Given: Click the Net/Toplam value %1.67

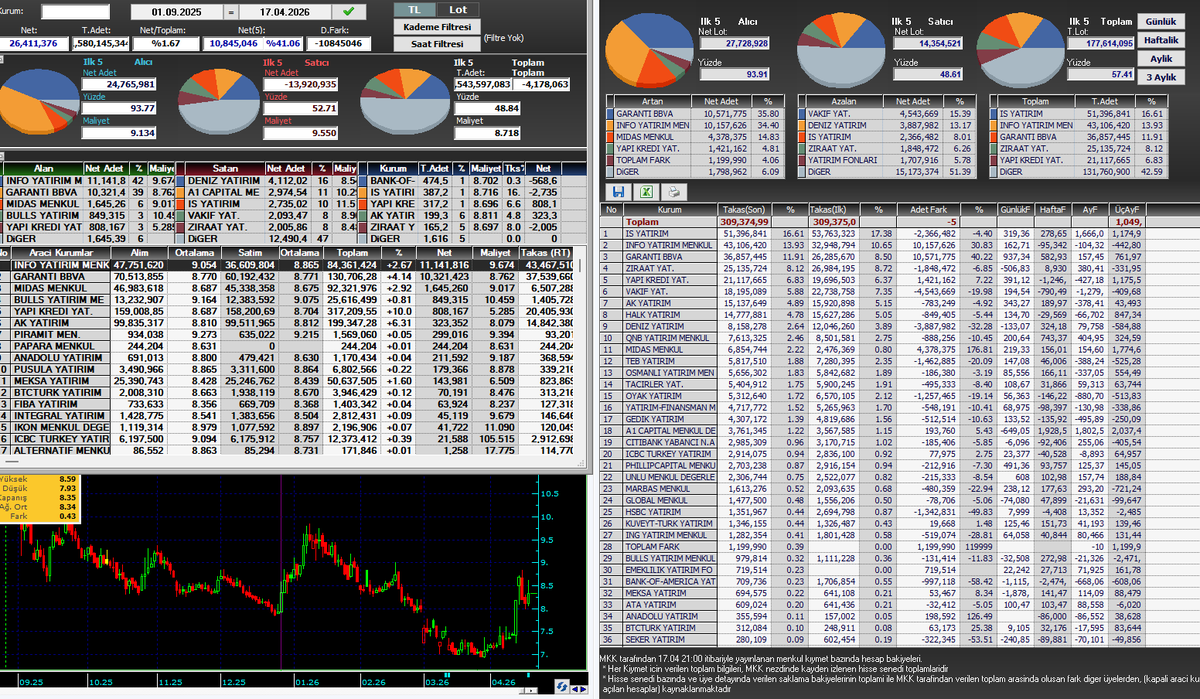Looking at the screenshot, I should pos(165,44).
